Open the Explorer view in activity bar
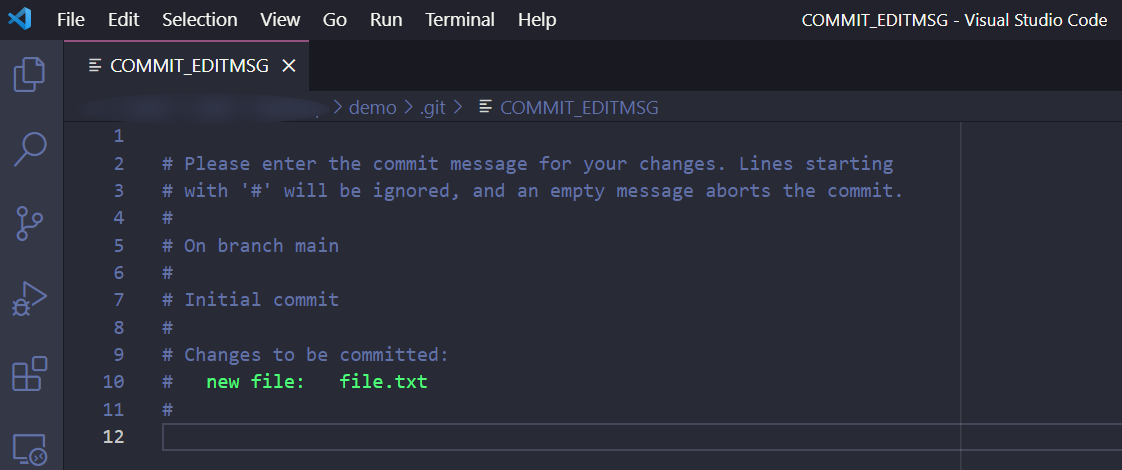This screenshot has width=1122, height=470. click(29, 74)
